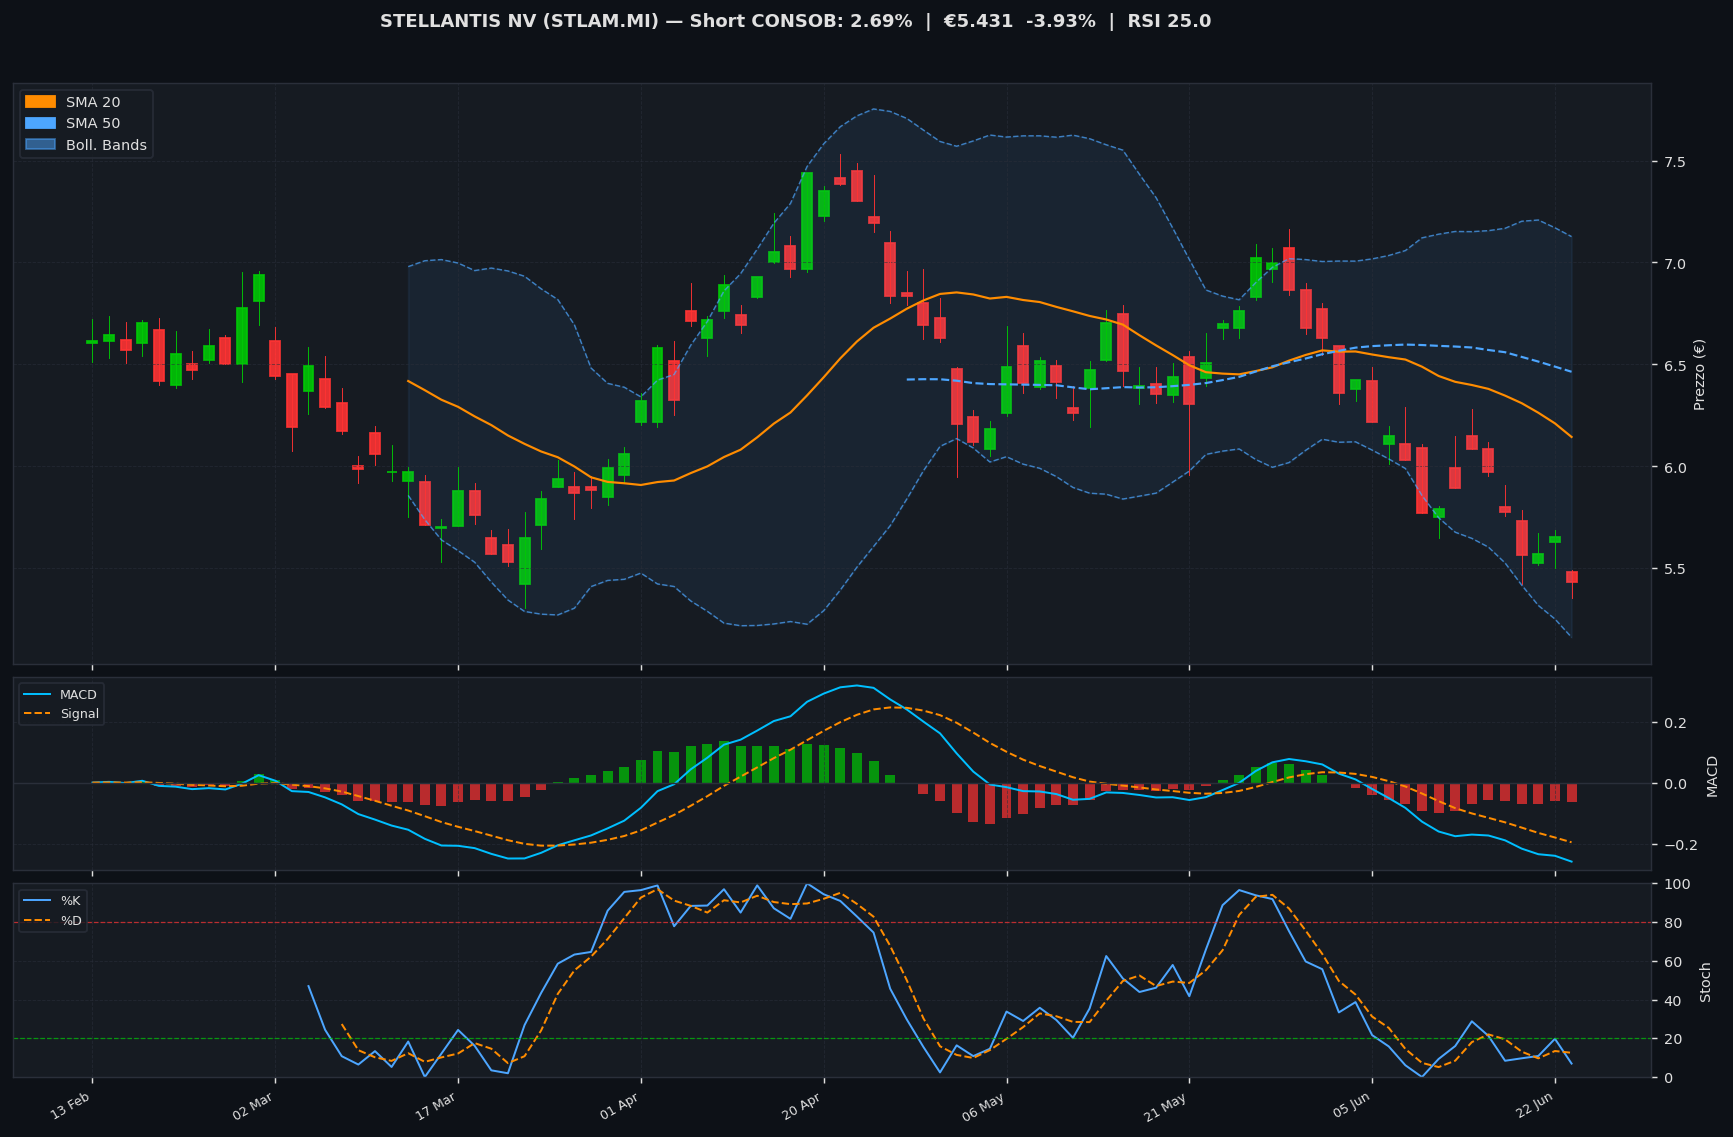Click the "17 Mar" date label
1733x1137 pixels.
(436, 1105)
